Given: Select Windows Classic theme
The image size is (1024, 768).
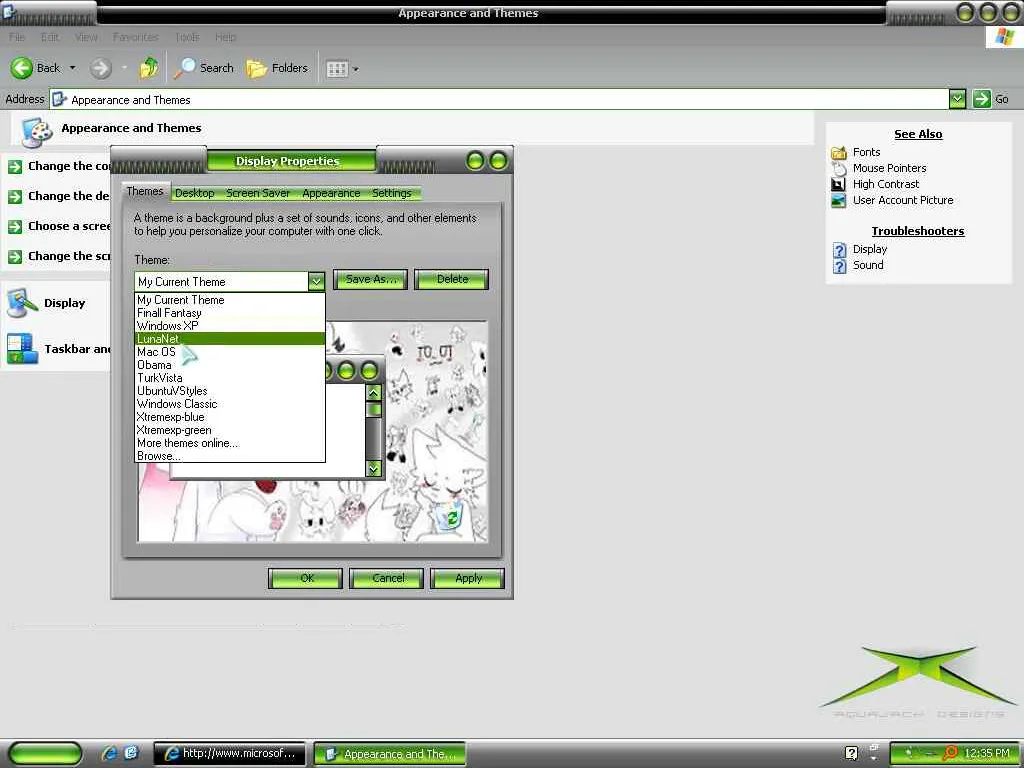Looking at the screenshot, I should click(230, 404).
